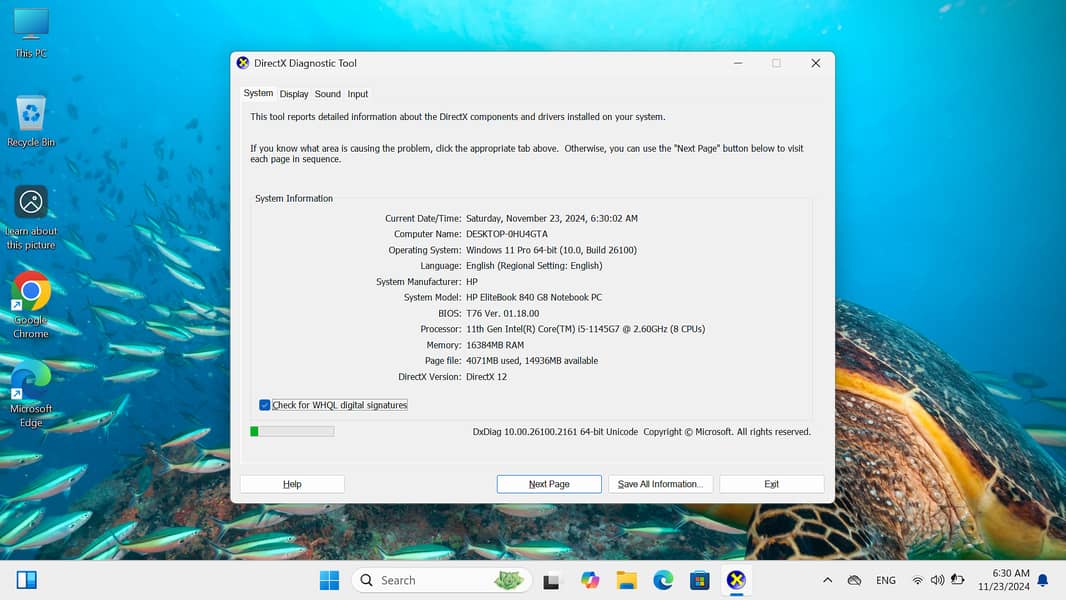Uncheck Check for WHQL digital signatures
This screenshot has width=1066, height=600.
(x=265, y=405)
